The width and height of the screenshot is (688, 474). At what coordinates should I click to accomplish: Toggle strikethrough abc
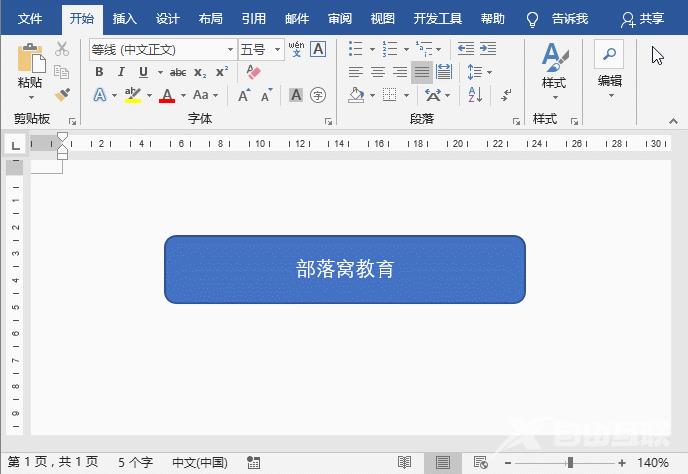pos(178,72)
